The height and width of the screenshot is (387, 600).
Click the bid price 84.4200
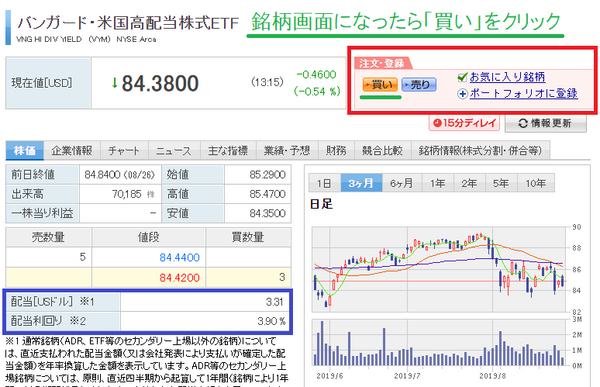(x=179, y=277)
